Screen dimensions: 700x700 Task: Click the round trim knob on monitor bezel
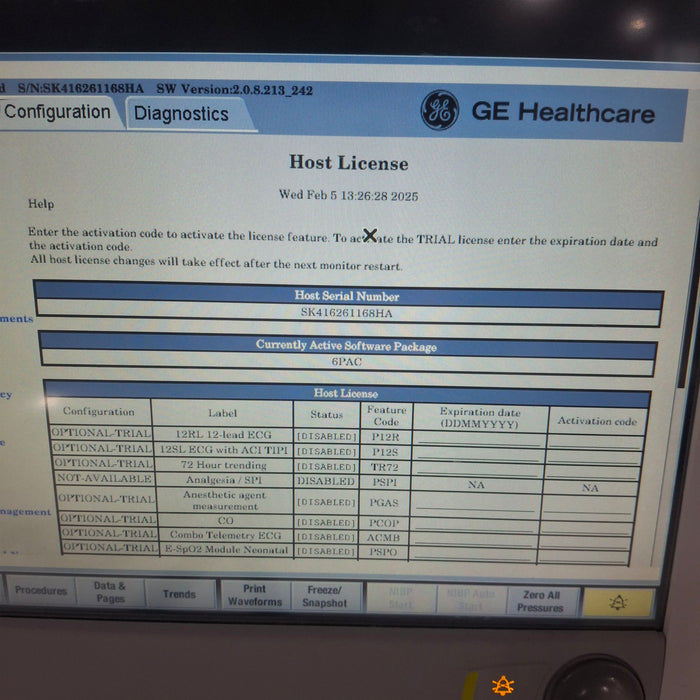pos(596,681)
